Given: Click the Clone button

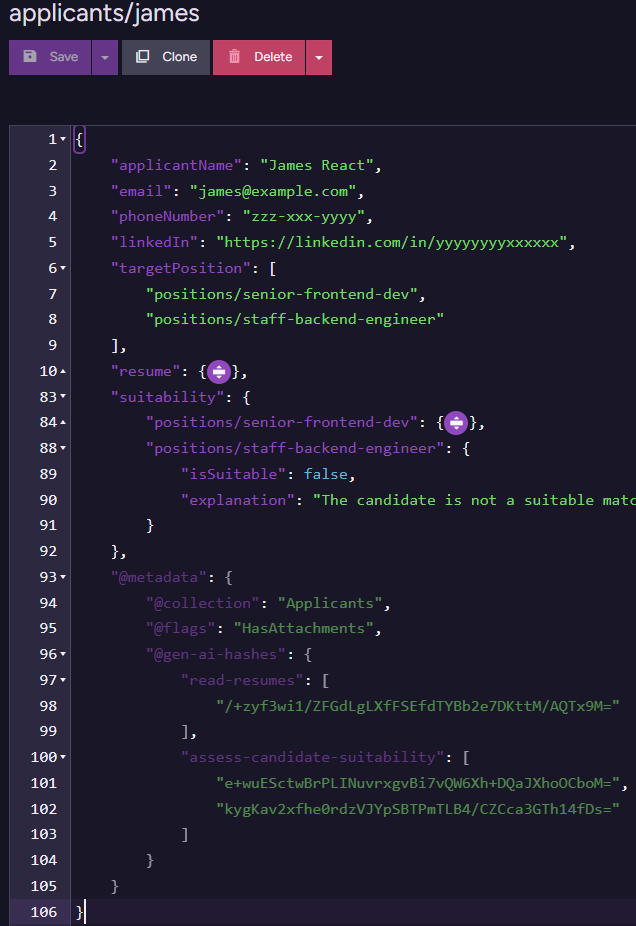Looking at the screenshot, I should pyautogui.click(x=166, y=57).
